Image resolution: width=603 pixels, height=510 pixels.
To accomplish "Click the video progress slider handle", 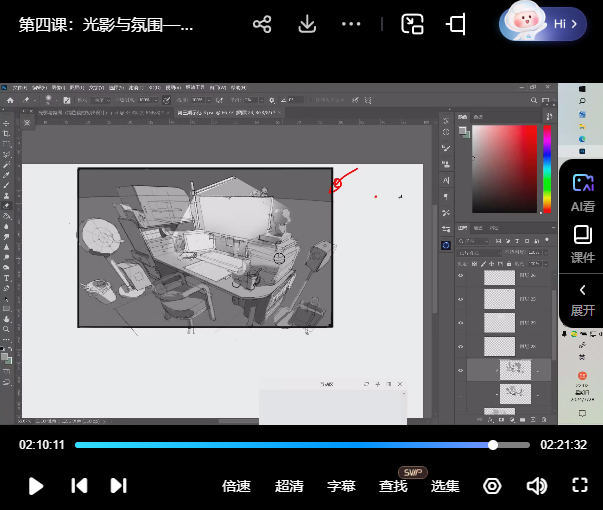I will (x=493, y=445).
